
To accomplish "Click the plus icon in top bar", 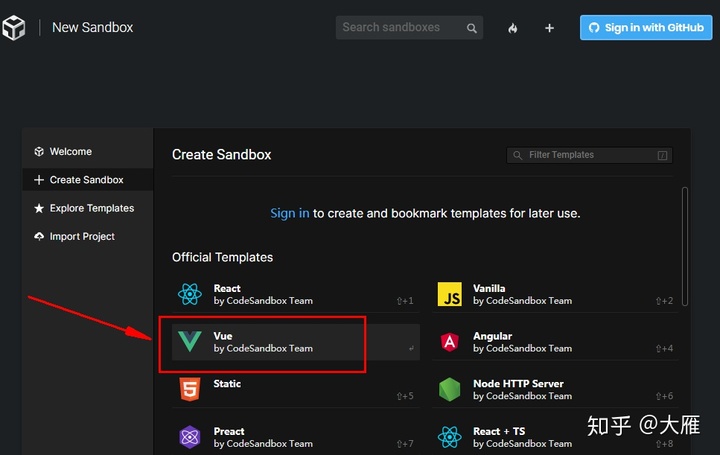I will 549,28.
